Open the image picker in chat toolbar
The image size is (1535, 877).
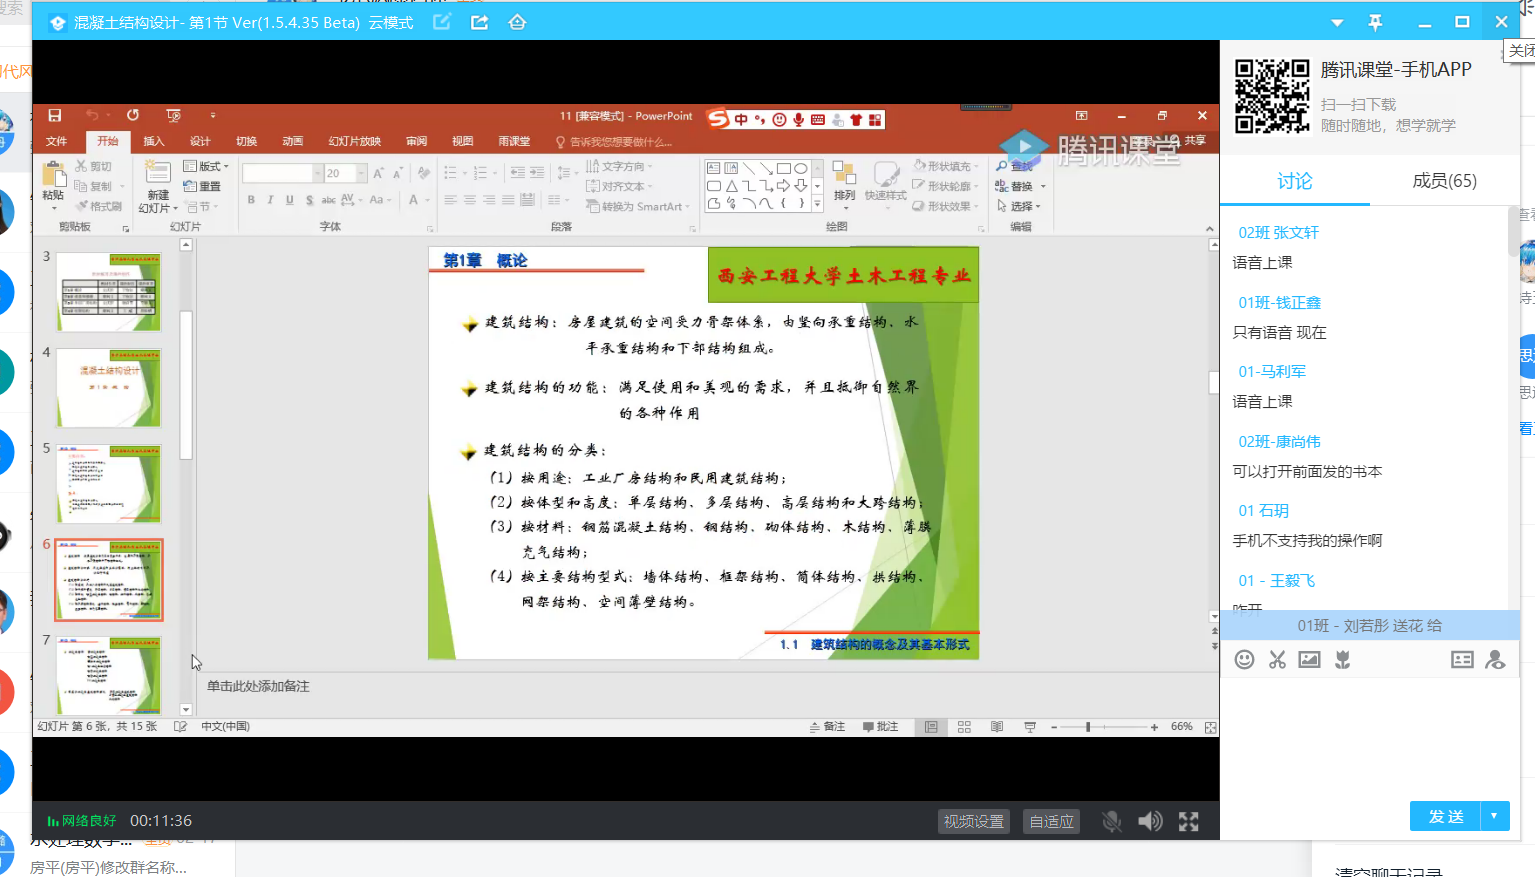pos(1309,660)
